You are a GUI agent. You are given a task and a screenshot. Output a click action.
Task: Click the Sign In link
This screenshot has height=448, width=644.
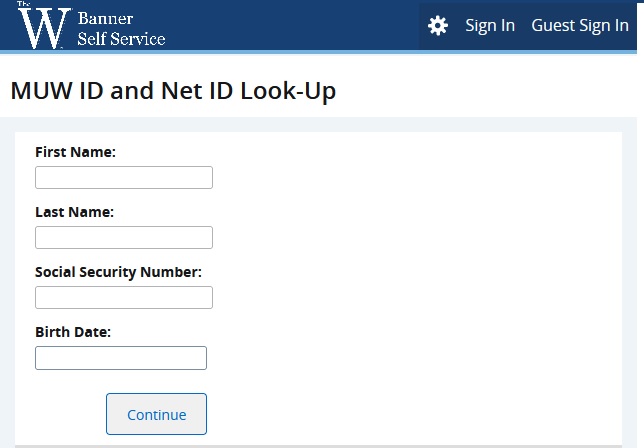pos(490,26)
